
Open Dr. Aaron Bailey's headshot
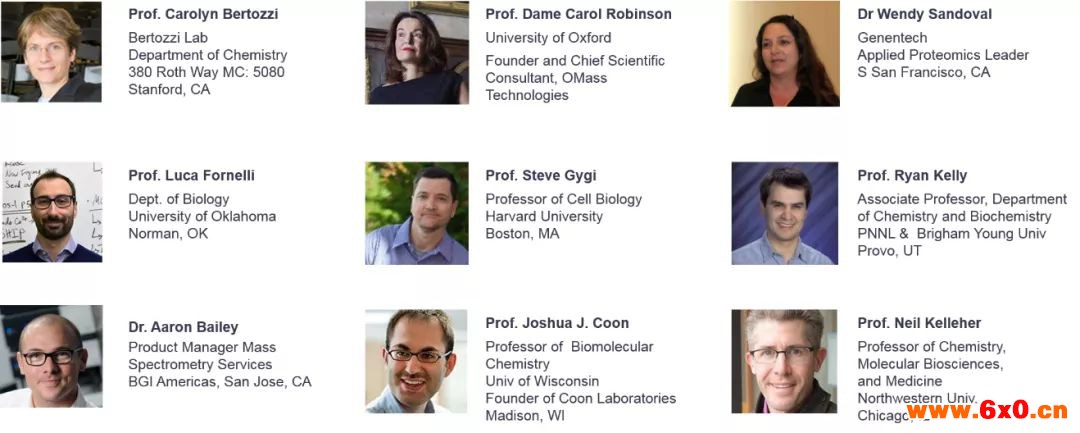point(52,356)
